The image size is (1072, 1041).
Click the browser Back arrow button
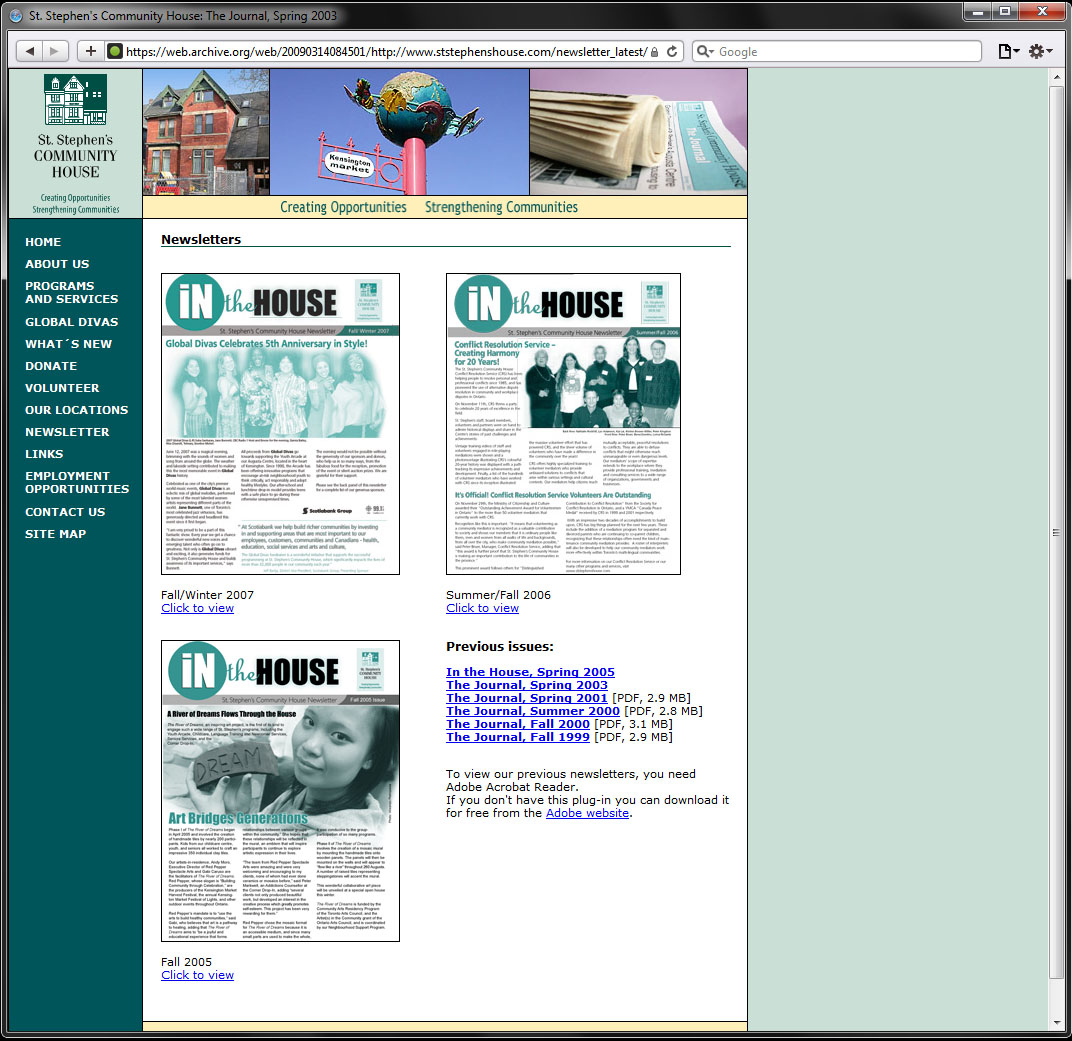tap(31, 51)
